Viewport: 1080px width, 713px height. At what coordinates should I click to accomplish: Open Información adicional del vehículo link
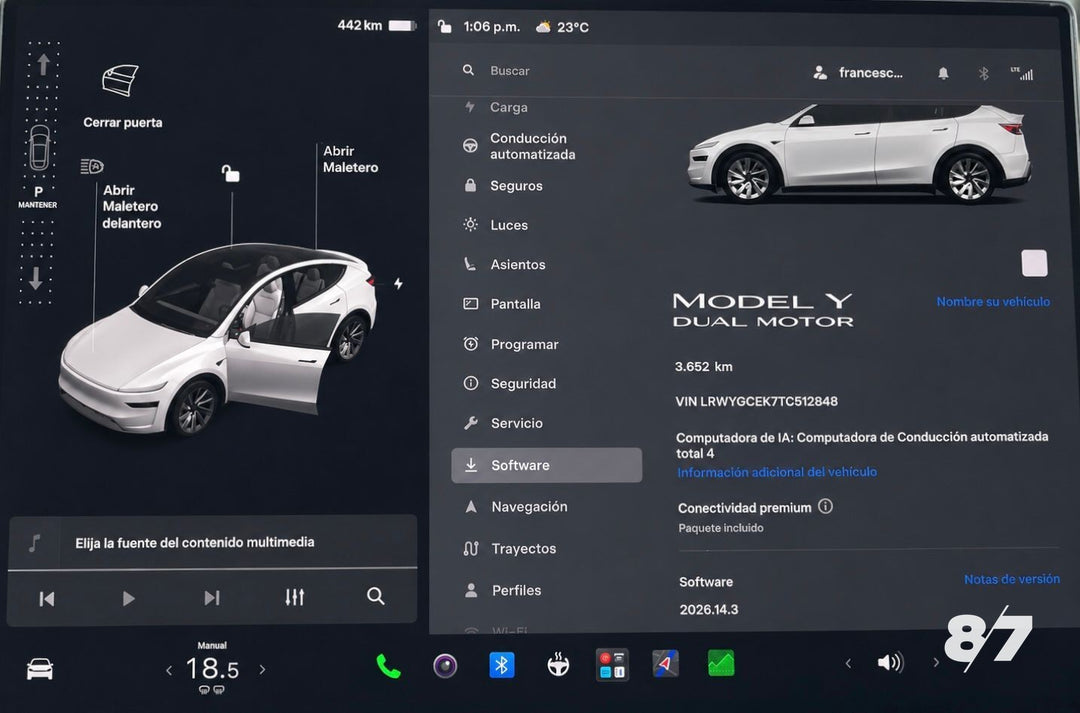[777, 472]
